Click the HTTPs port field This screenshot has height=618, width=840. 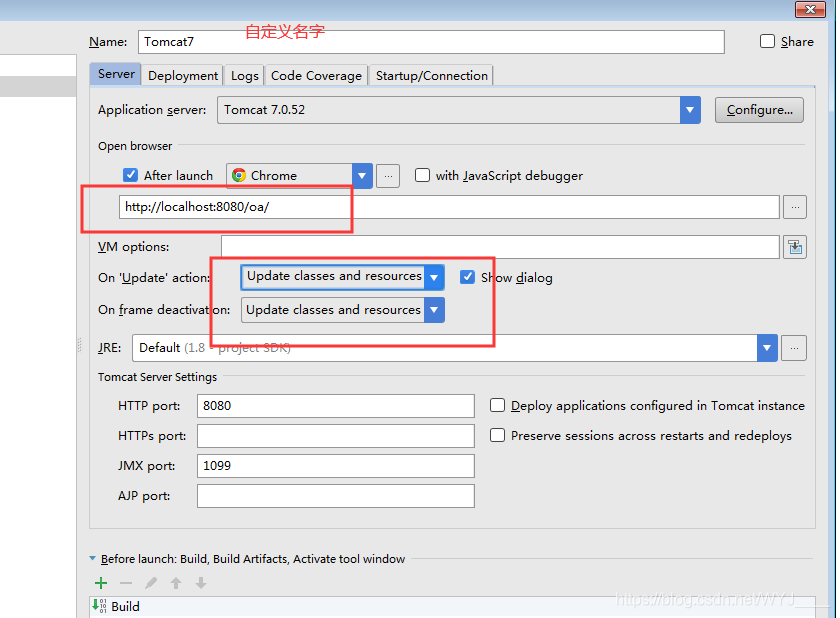(x=336, y=436)
